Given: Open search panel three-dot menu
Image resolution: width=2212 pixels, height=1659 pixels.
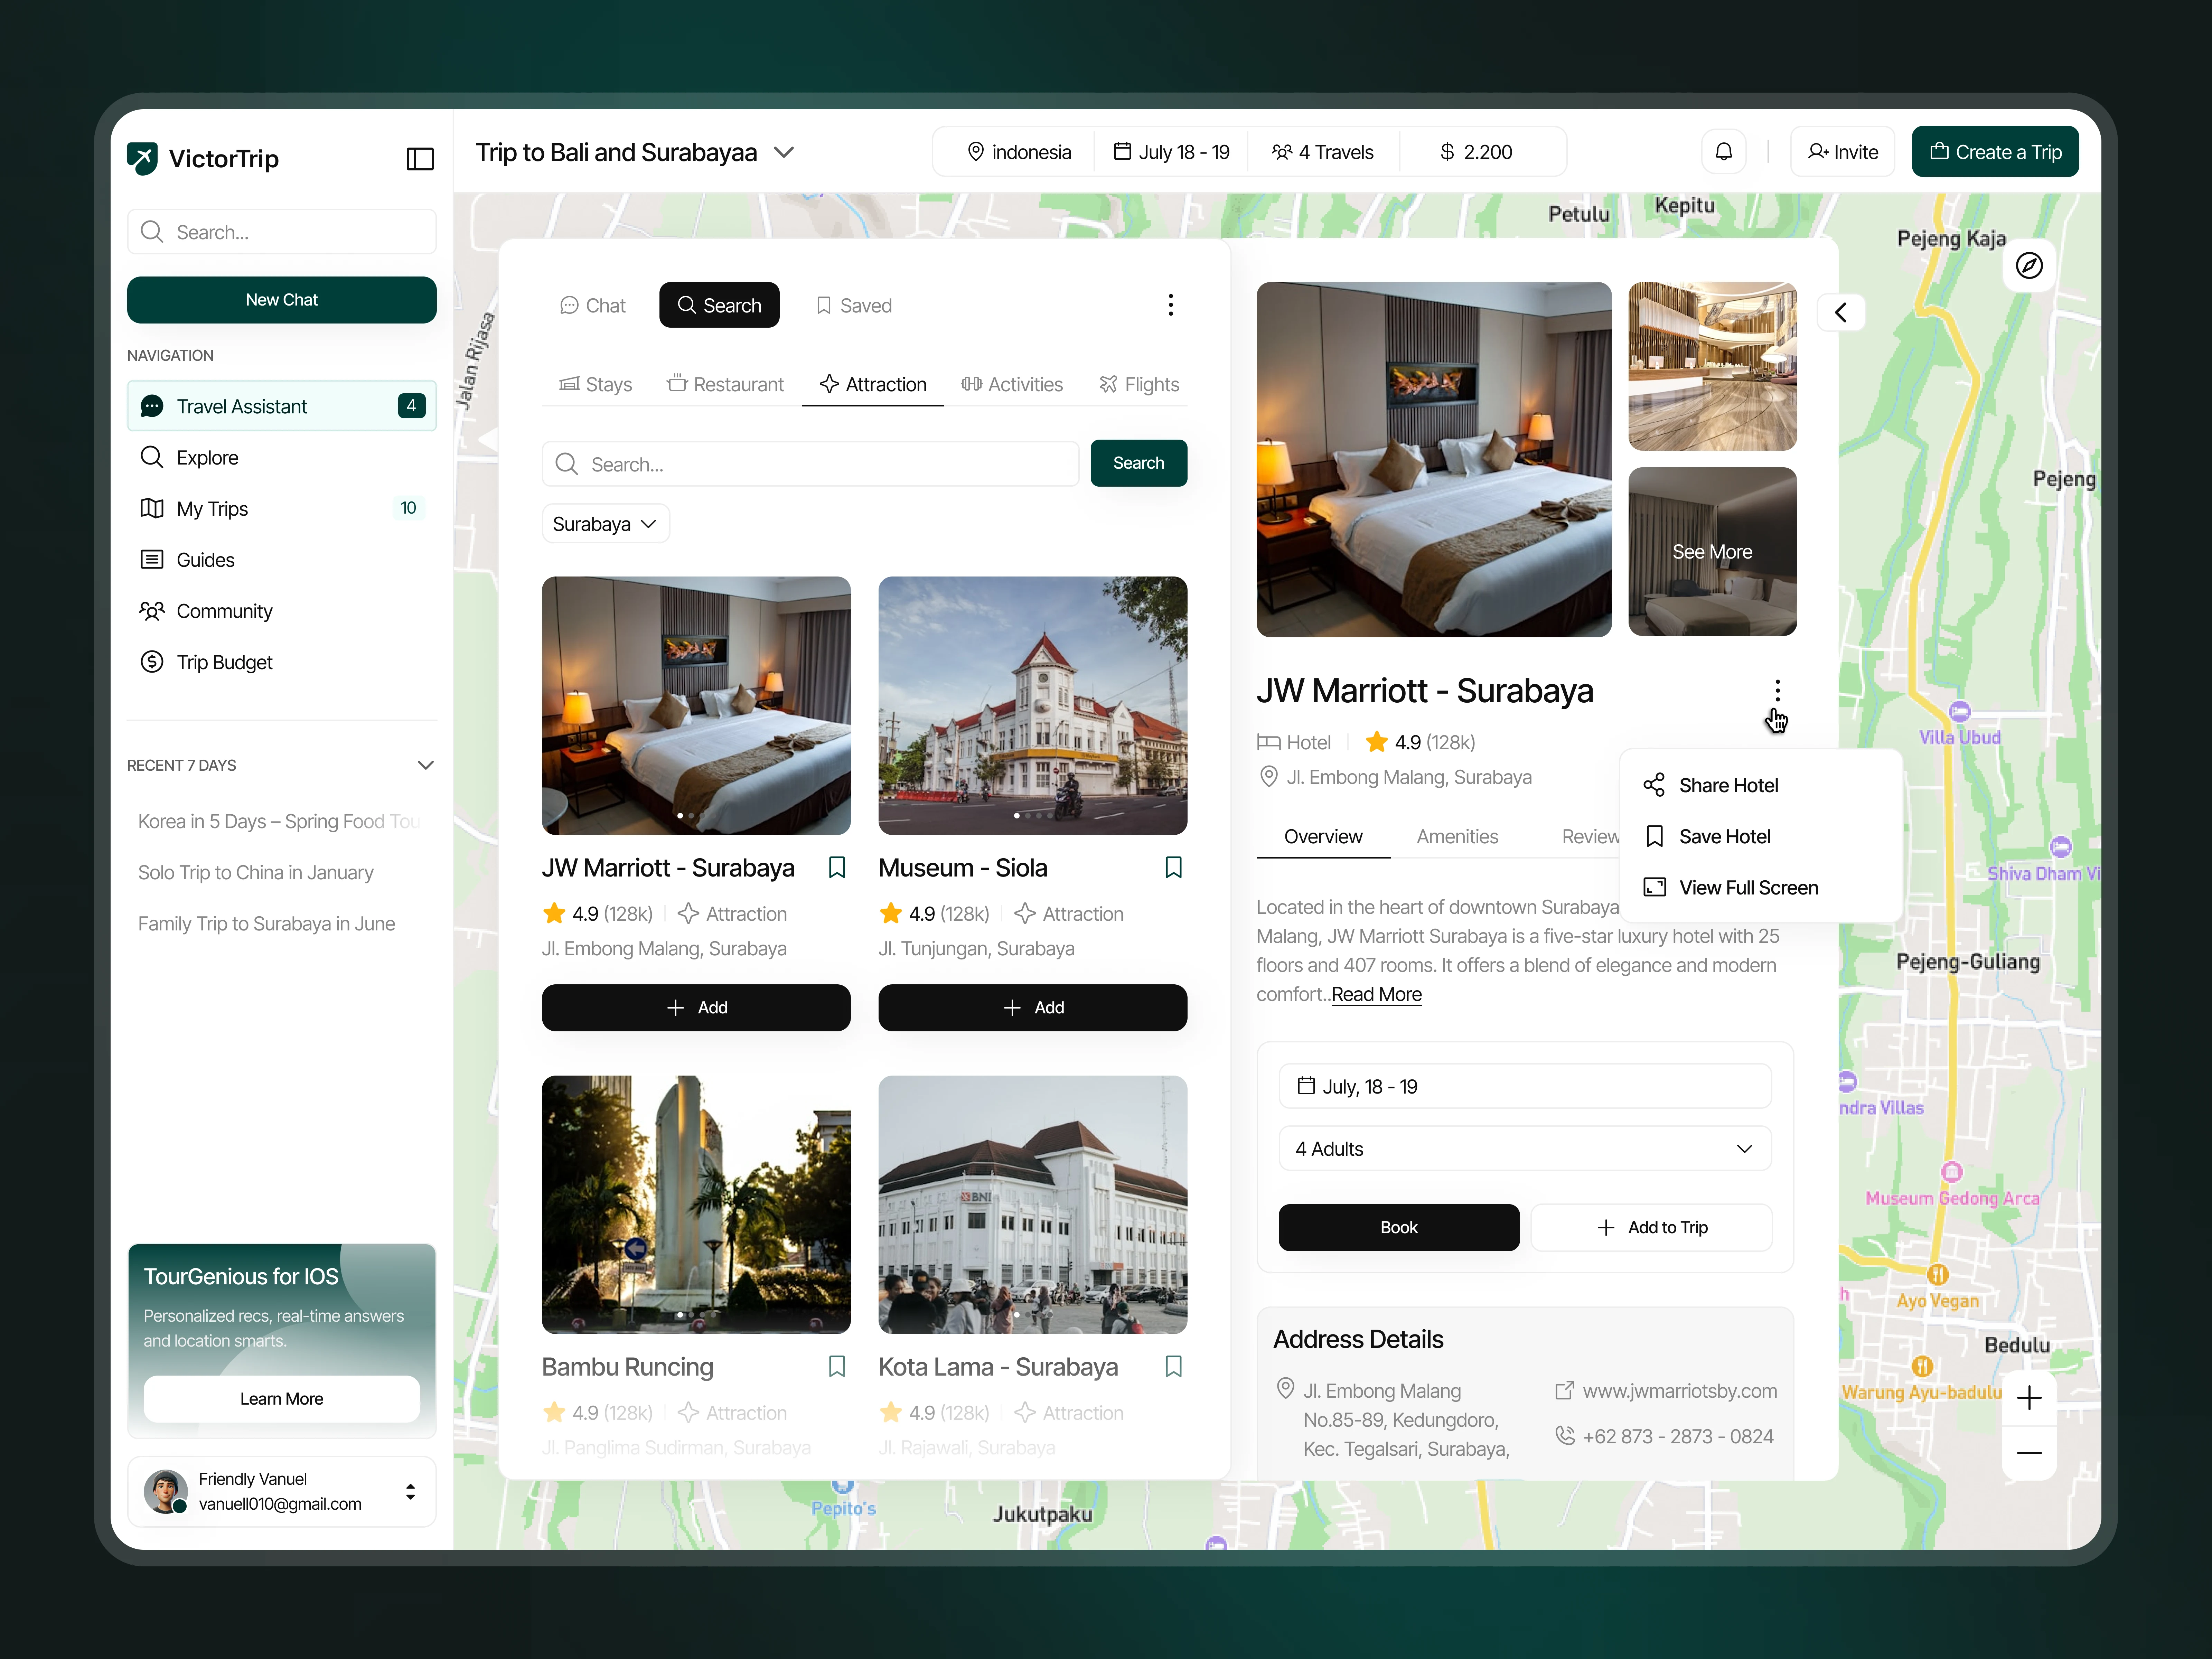Looking at the screenshot, I should 1171,305.
